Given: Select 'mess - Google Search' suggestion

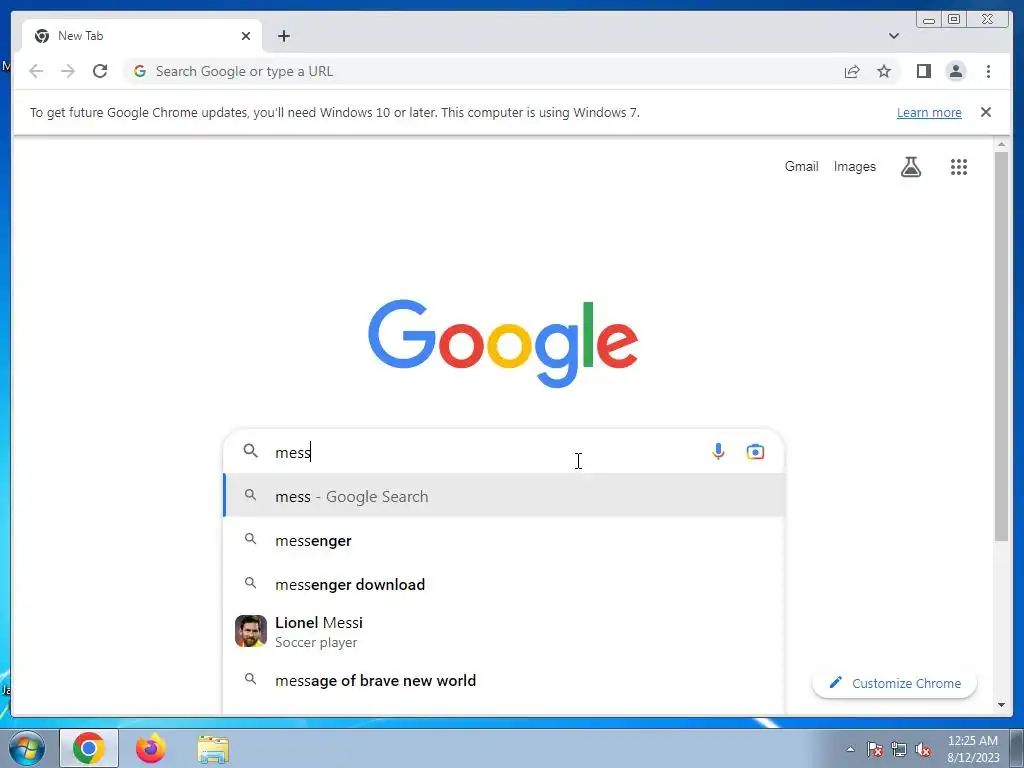Looking at the screenshot, I should point(504,496).
